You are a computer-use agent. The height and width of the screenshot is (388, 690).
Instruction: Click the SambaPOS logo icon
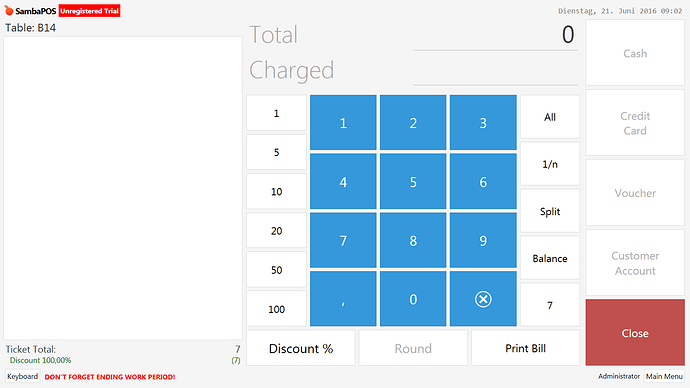9,10
